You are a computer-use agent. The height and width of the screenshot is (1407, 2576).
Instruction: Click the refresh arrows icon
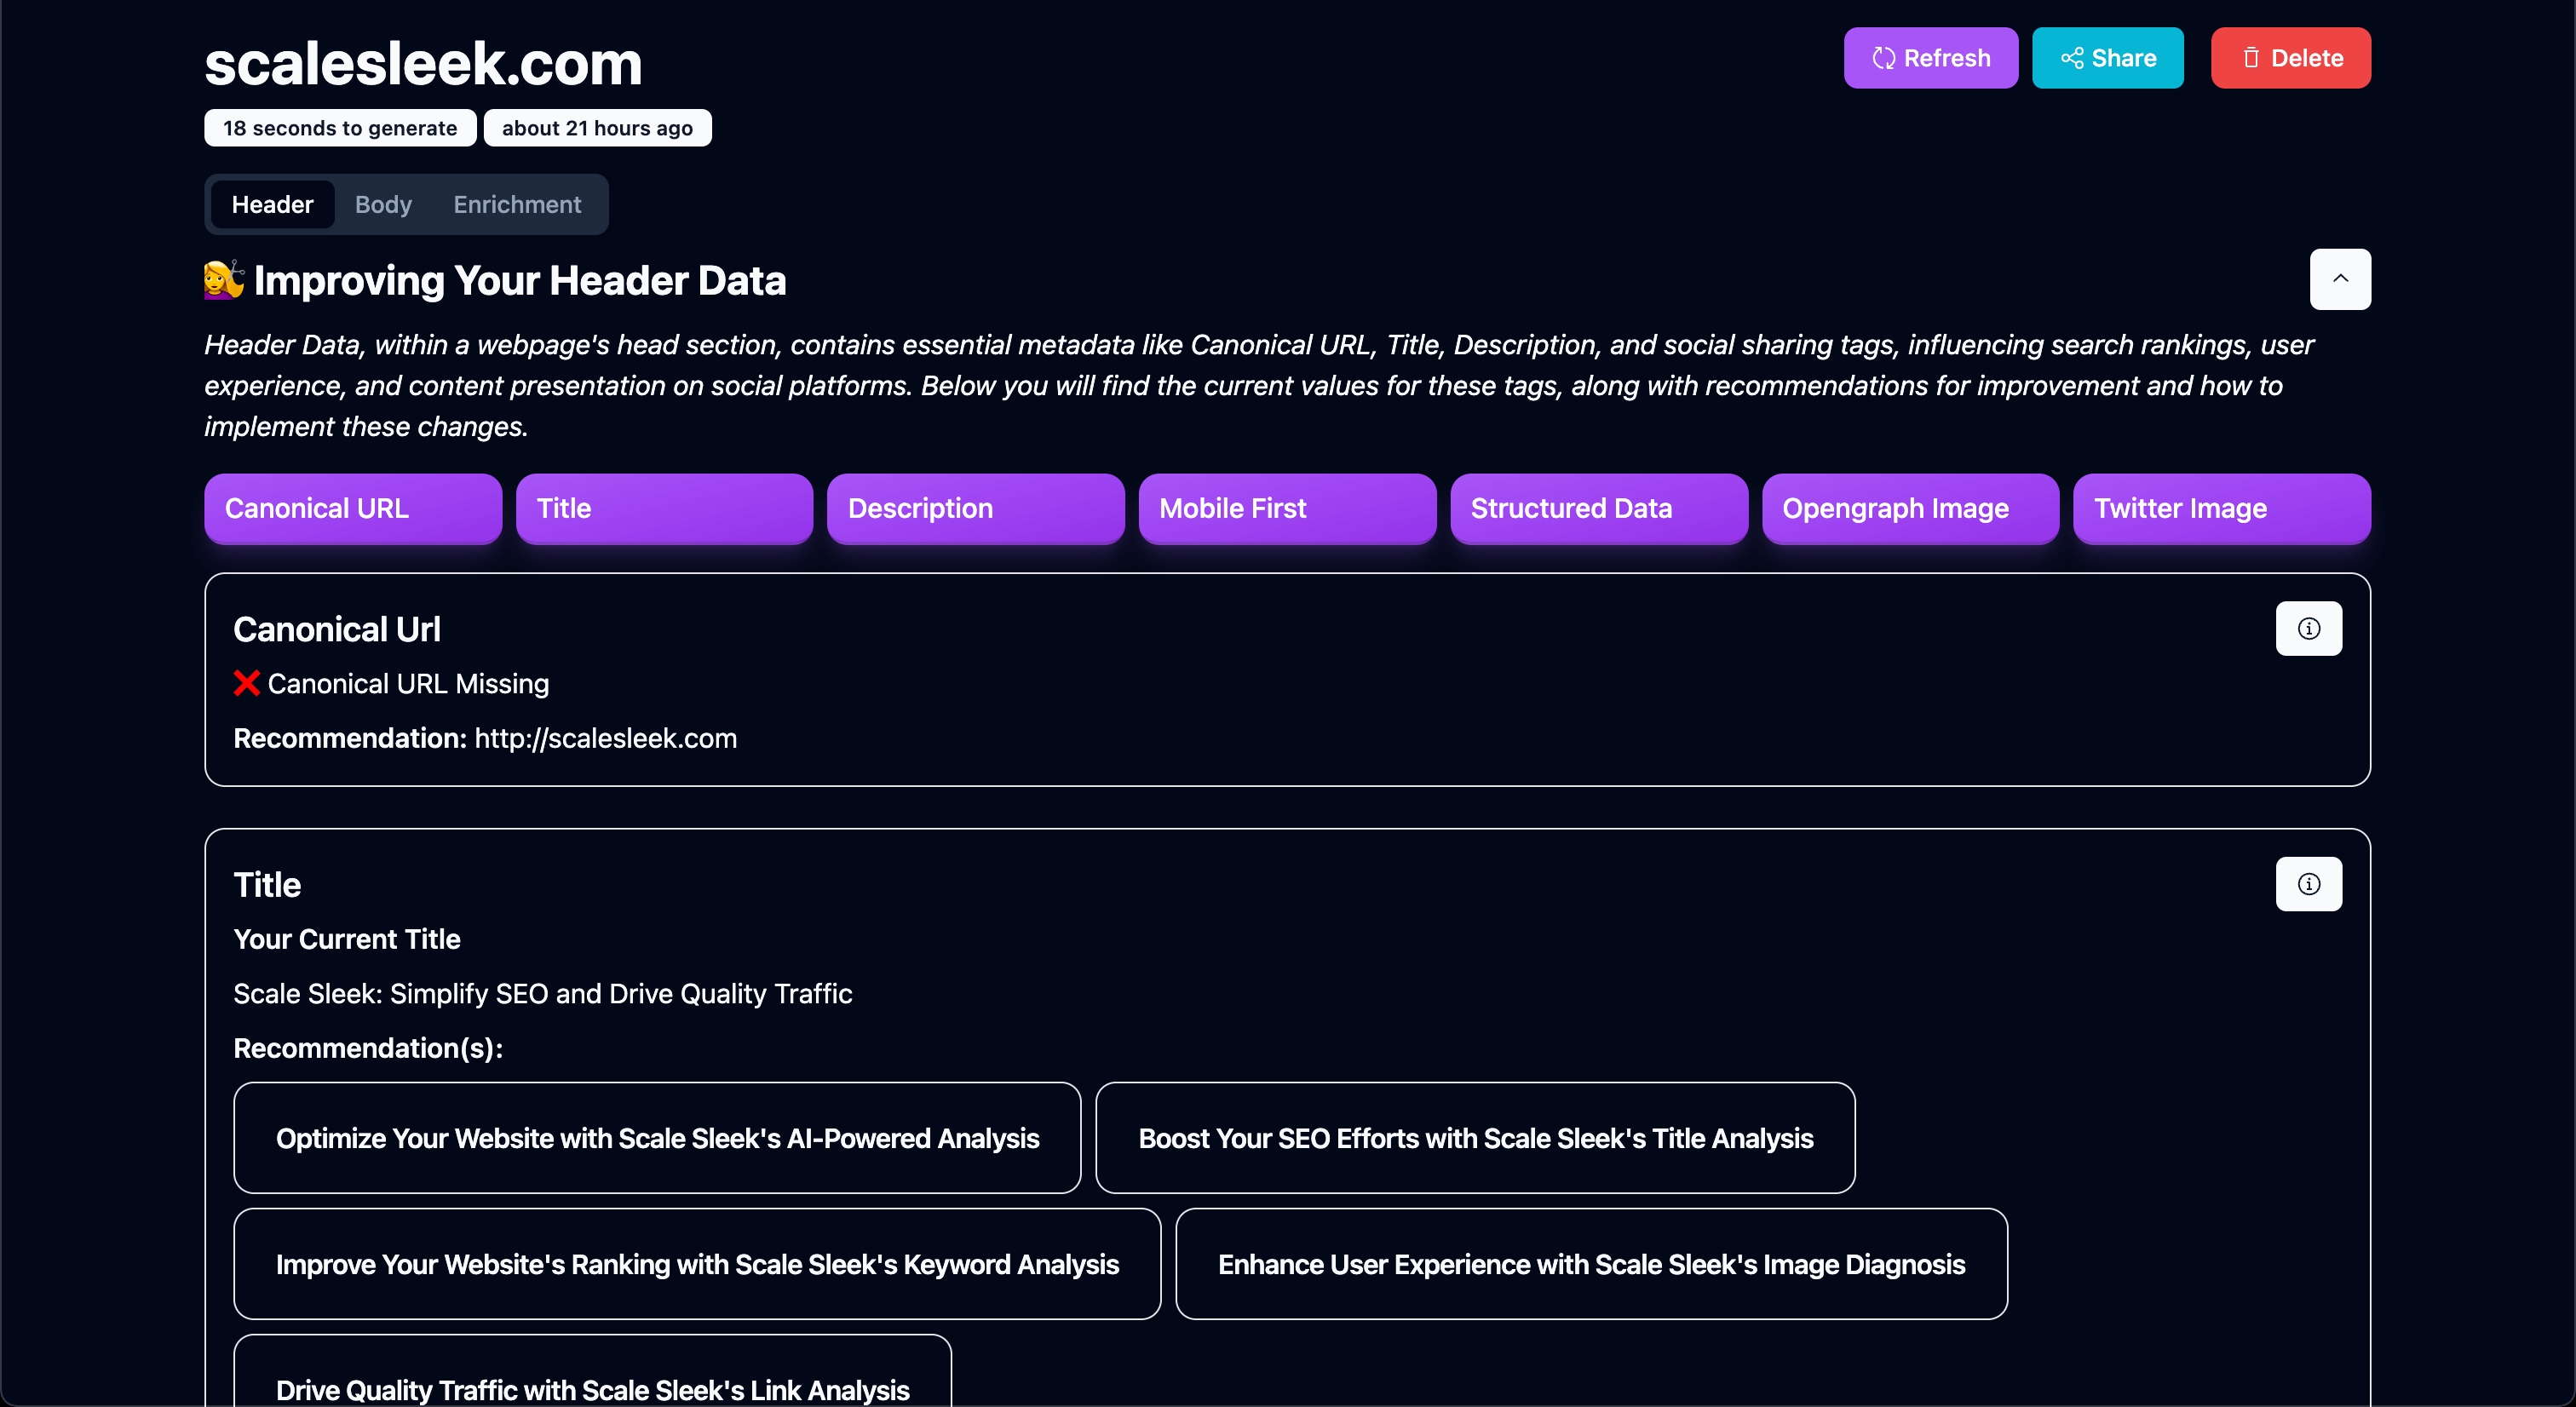[1884, 58]
